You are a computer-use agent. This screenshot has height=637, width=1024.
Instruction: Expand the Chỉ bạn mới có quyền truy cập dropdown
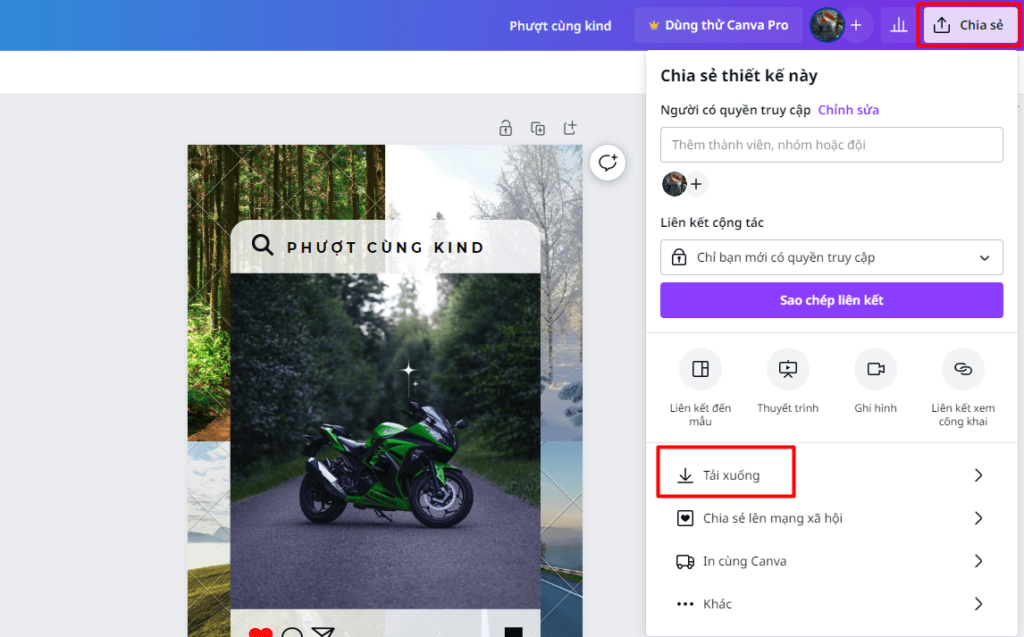831,257
